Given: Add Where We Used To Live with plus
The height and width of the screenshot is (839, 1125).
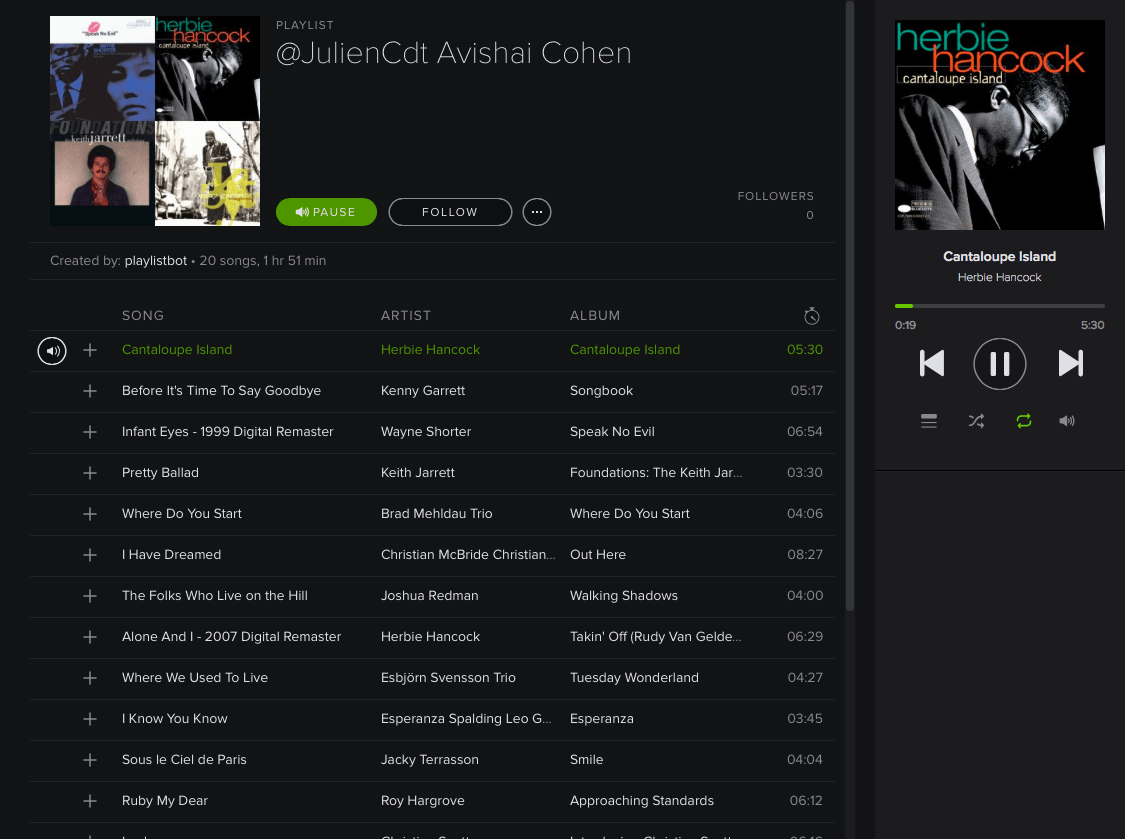Looking at the screenshot, I should (90, 678).
